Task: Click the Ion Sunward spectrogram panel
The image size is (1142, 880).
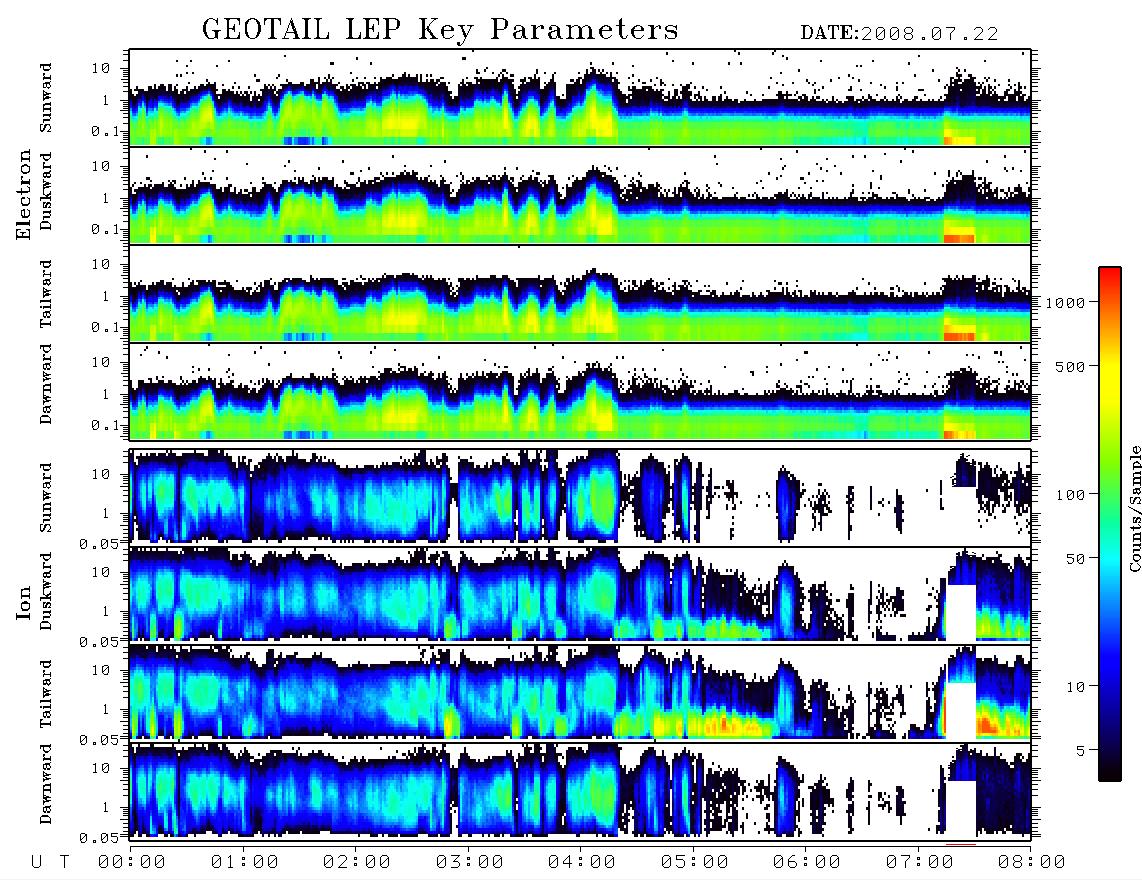Action: tap(580, 496)
